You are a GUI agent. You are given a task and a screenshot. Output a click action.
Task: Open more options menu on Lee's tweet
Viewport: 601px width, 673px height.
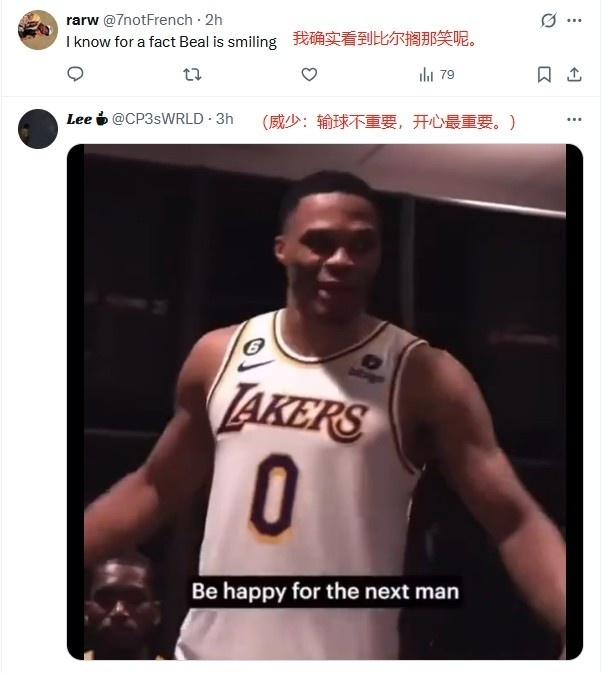pos(574,119)
